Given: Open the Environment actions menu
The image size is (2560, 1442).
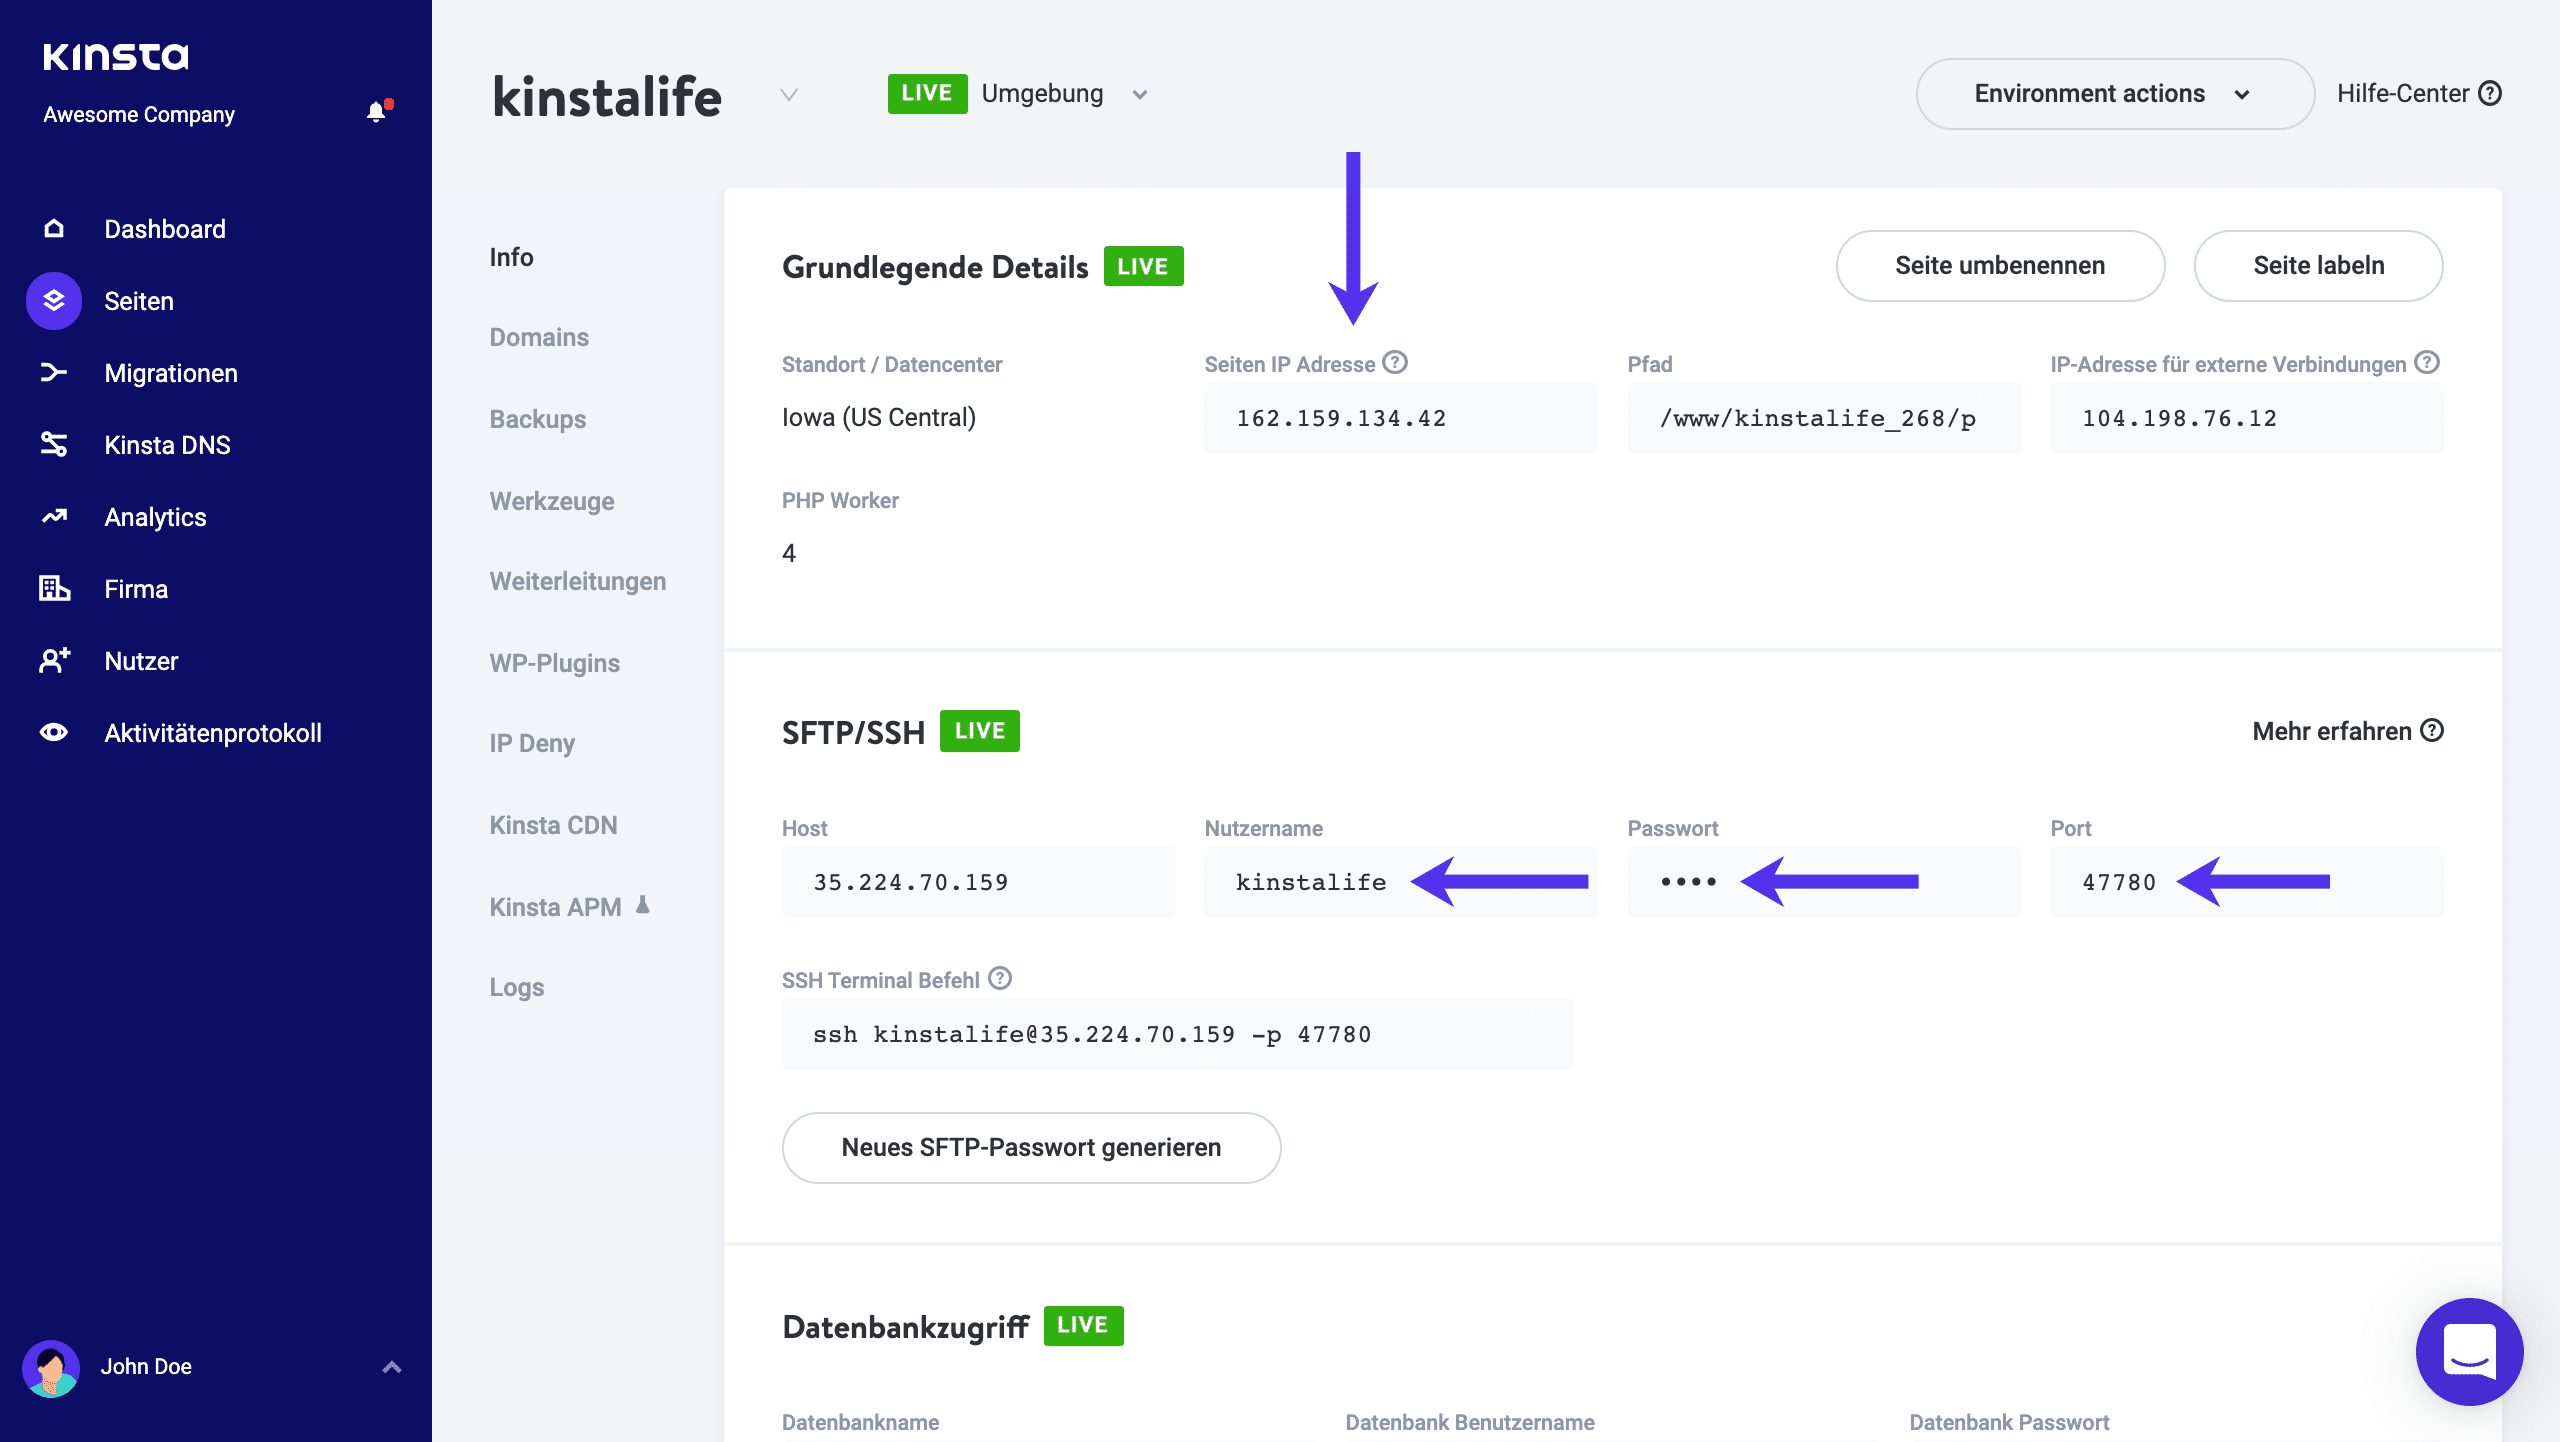Looking at the screenshot, I should pyautogui.click(x=2113, y=93).
